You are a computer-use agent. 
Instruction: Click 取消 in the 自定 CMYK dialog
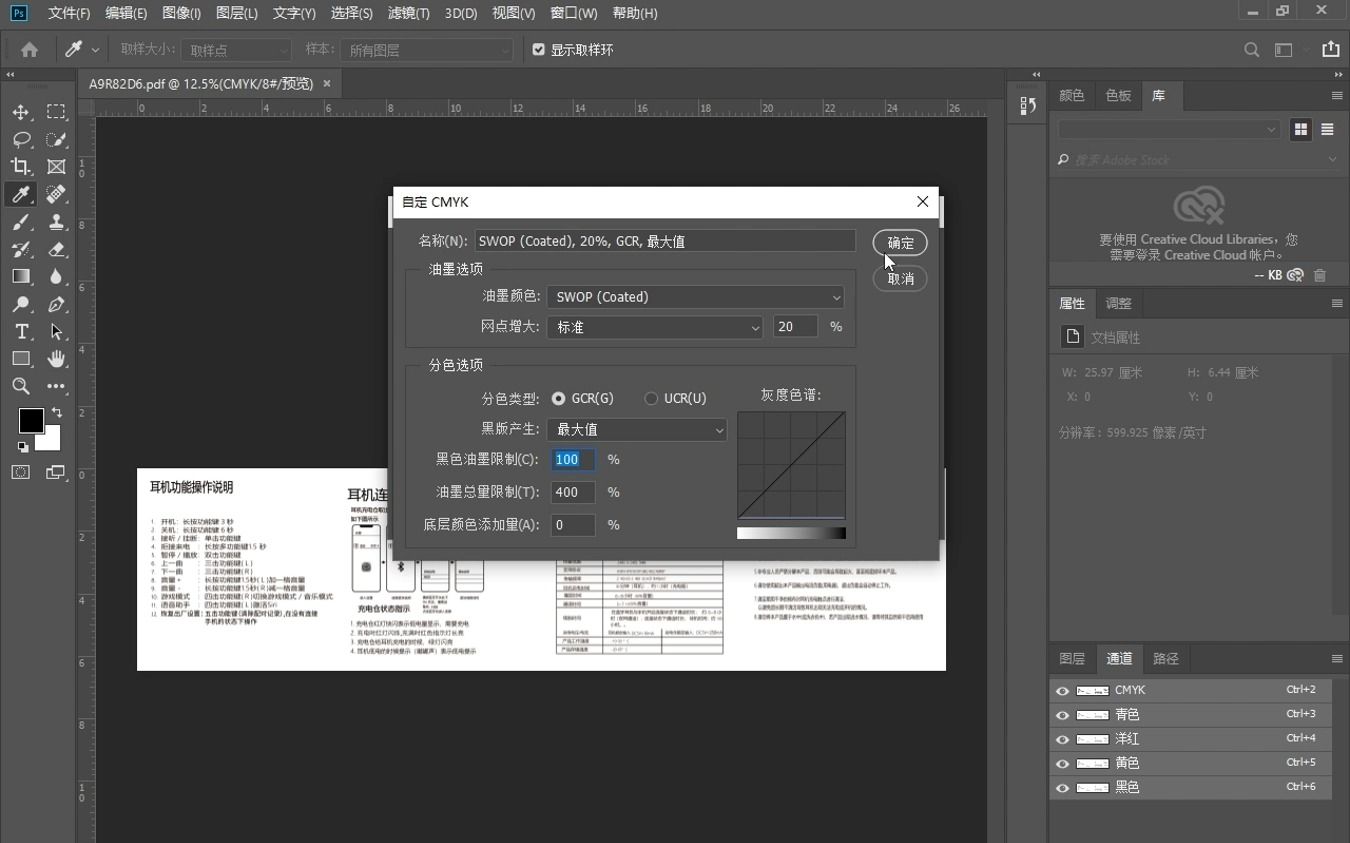click(x=900, y=279)
